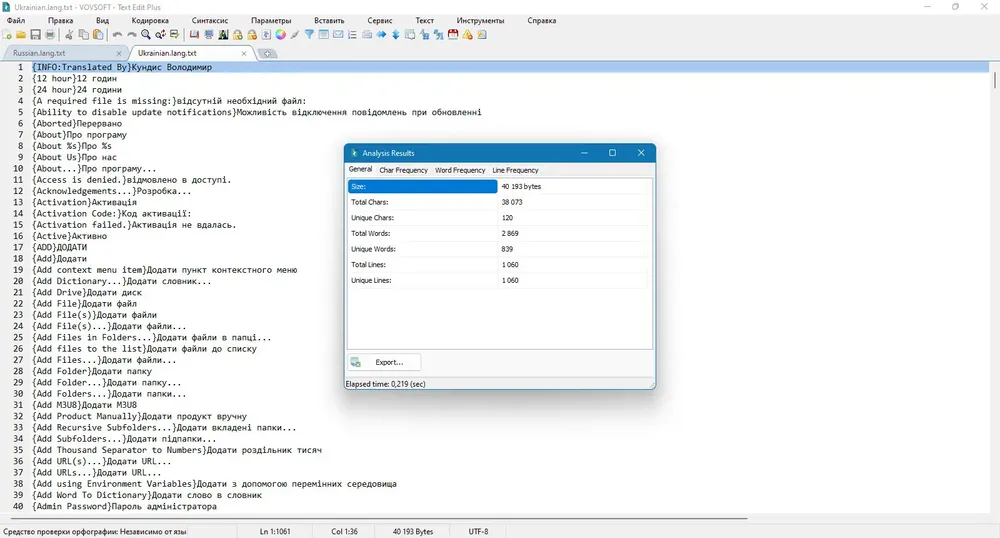Open the Word Frequency tab

tap(460, 170)
